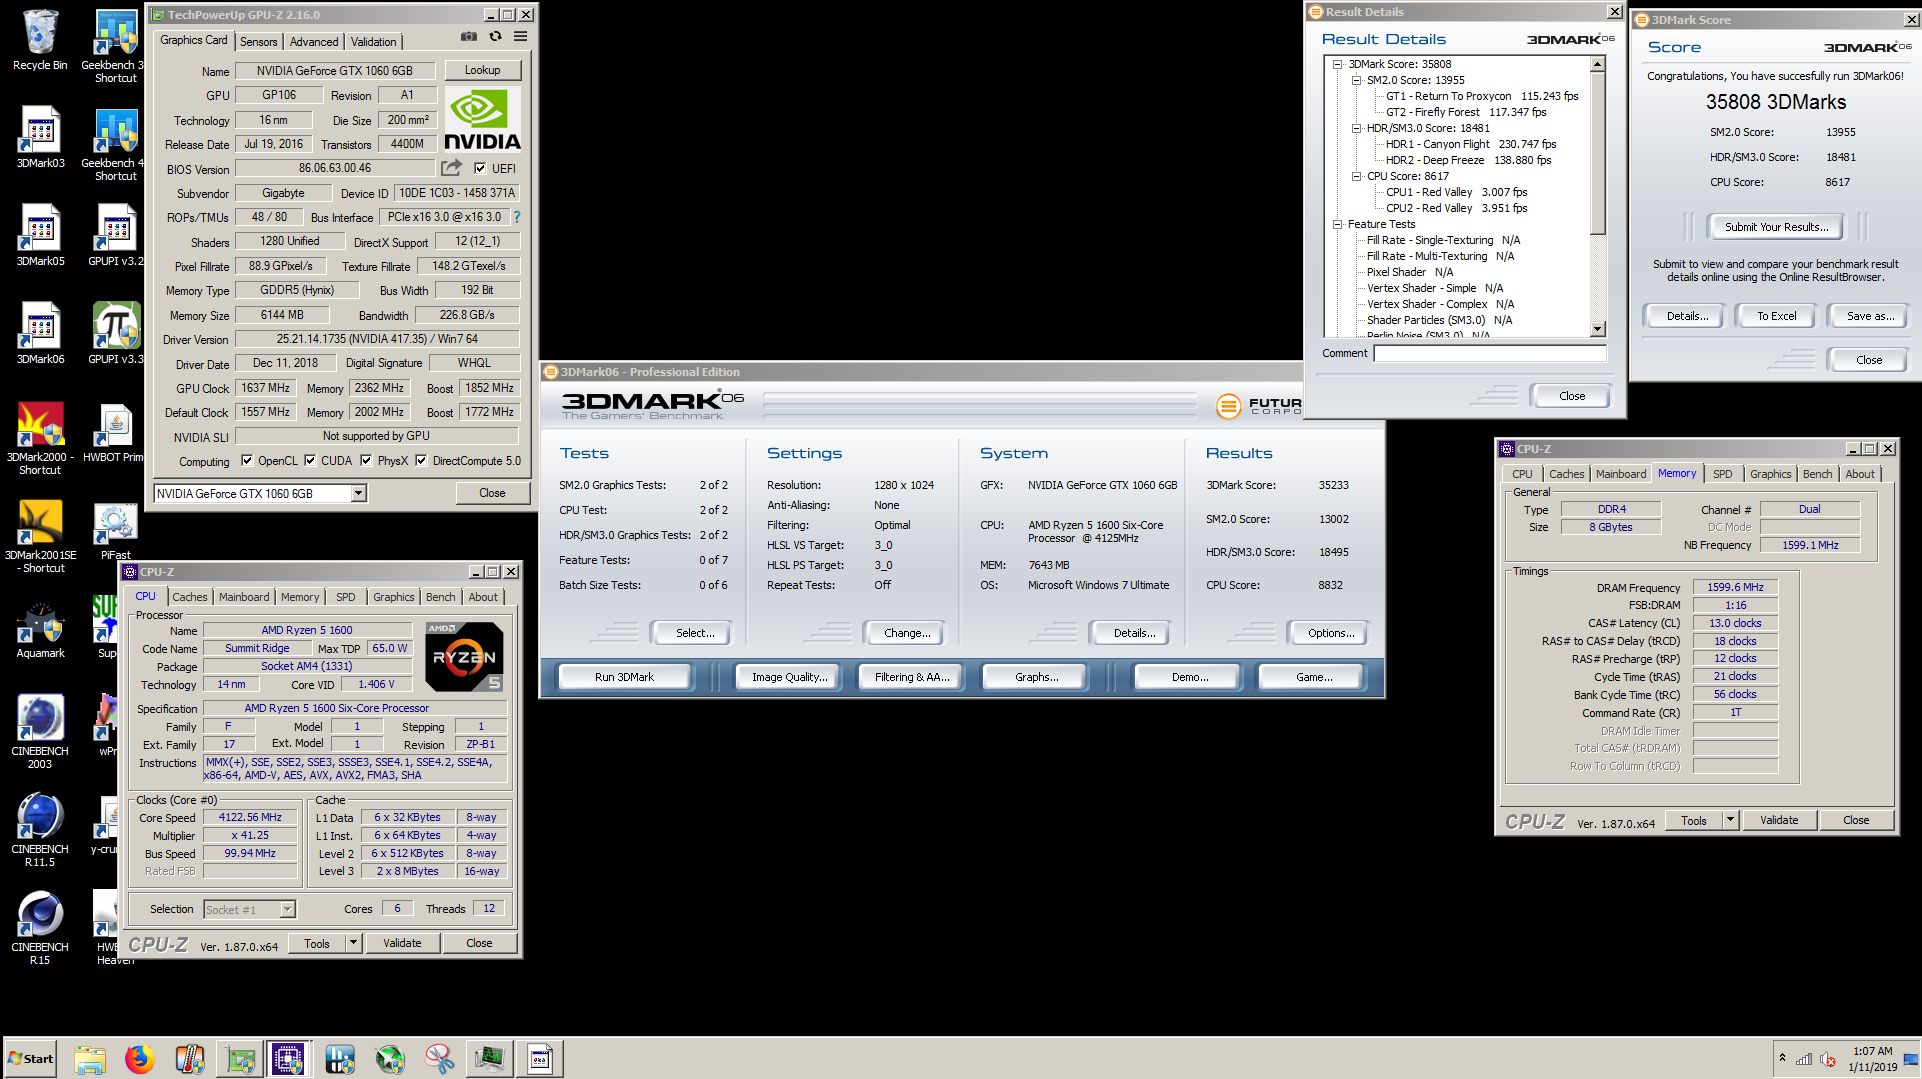The height and width of the screenshot is (1079, 1922).
Task: Open the Tools dropdown arrow in Memory CPU-Z window
Action: coord(1730,820)
